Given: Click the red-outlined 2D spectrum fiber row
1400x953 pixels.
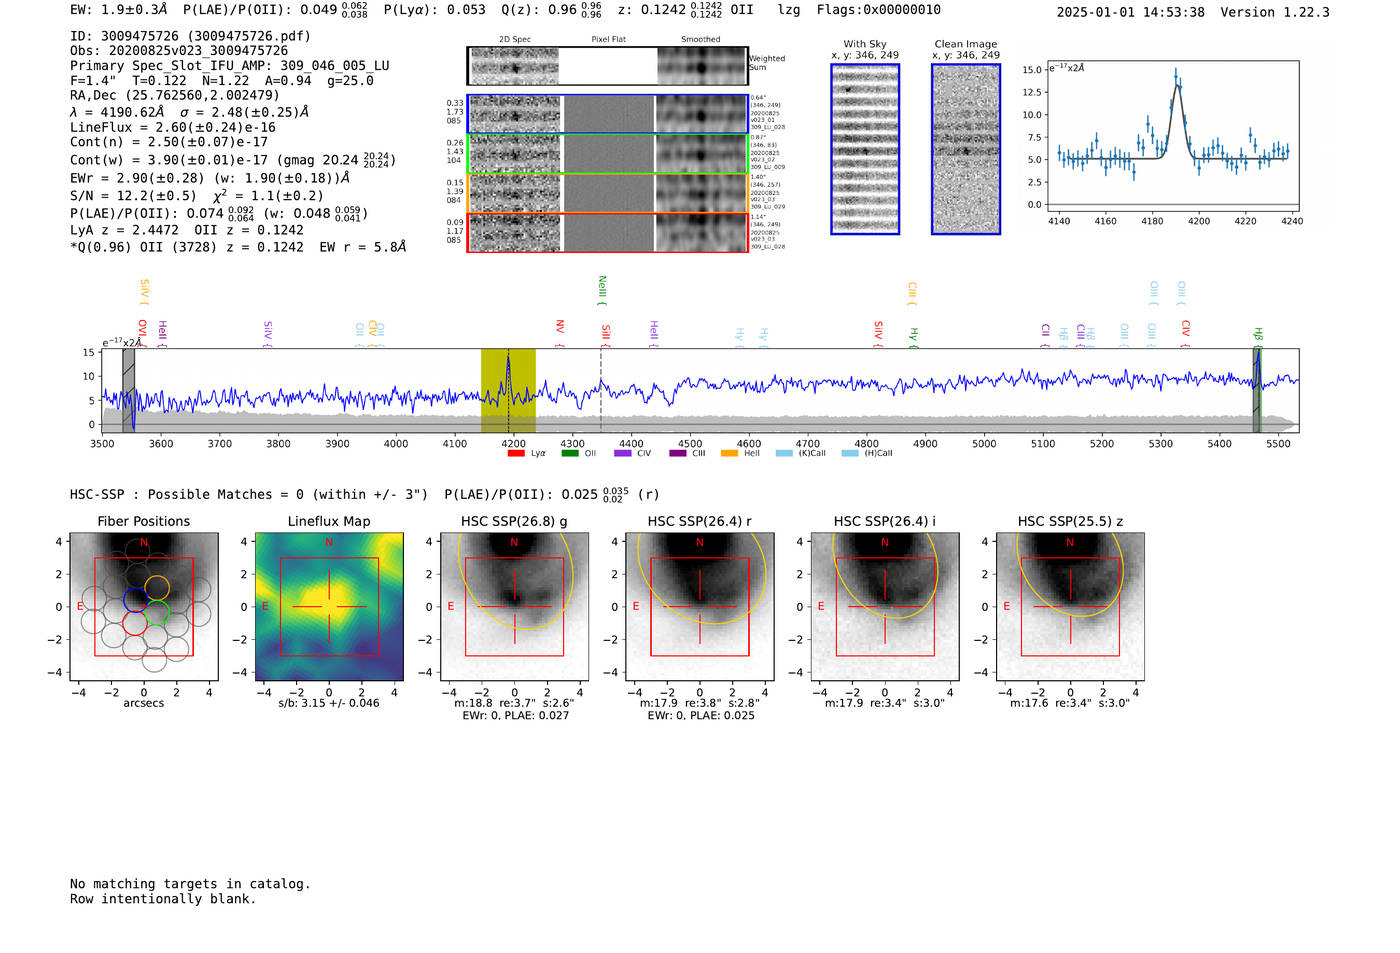Looking at the screenshot, I should [x=608, y=232].
